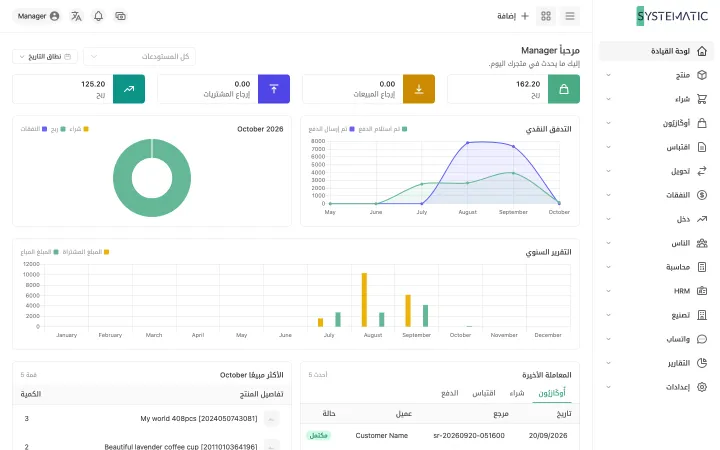Expand the منتج sidebar chevron
Screen dimensions: 720x450
click(608, 75)
